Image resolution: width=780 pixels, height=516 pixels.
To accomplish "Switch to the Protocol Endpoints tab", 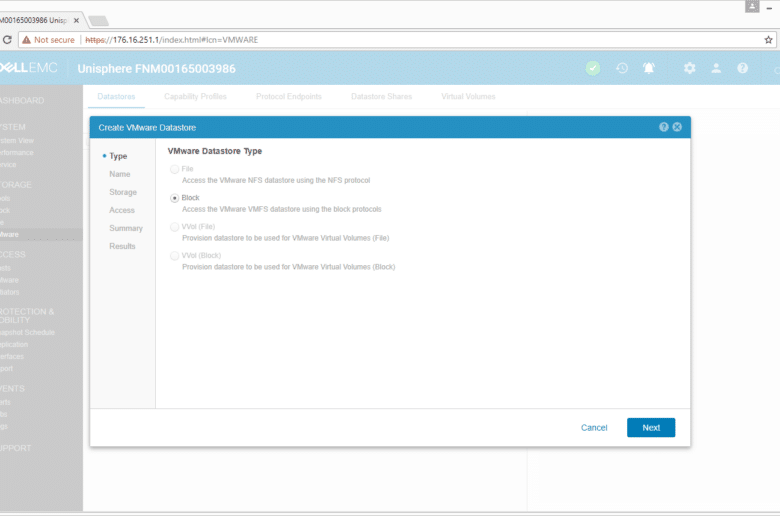I will tap(289, 97).
